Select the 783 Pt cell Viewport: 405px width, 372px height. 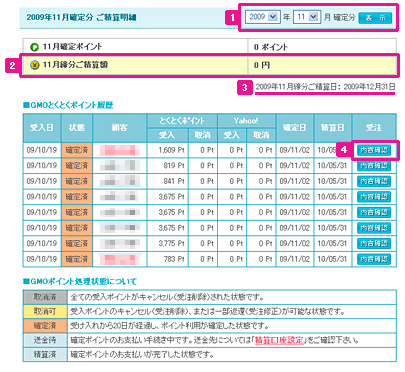pyautogui.click(x=168, y=259)
